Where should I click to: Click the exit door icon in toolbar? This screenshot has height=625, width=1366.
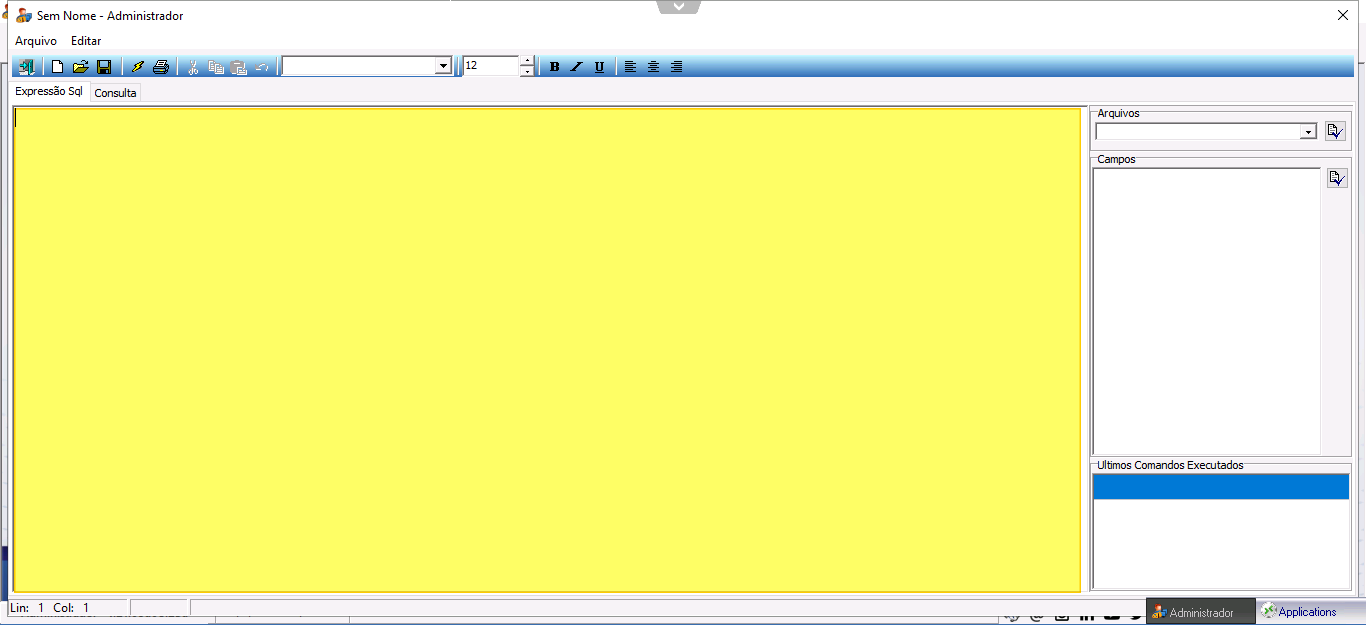pyautogui.click(x=27, y=67)
